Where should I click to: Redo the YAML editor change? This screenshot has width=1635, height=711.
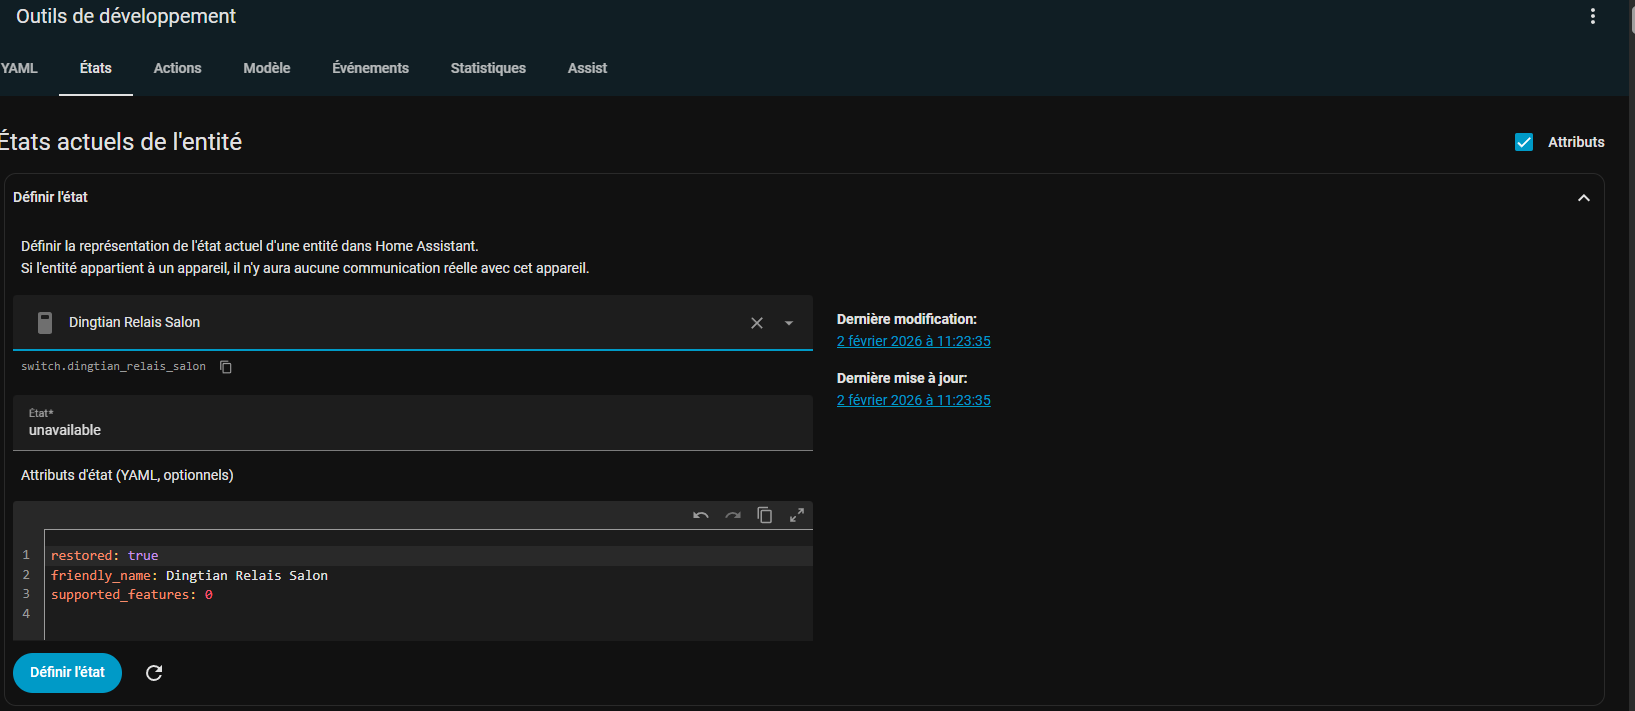click(733, 515)
